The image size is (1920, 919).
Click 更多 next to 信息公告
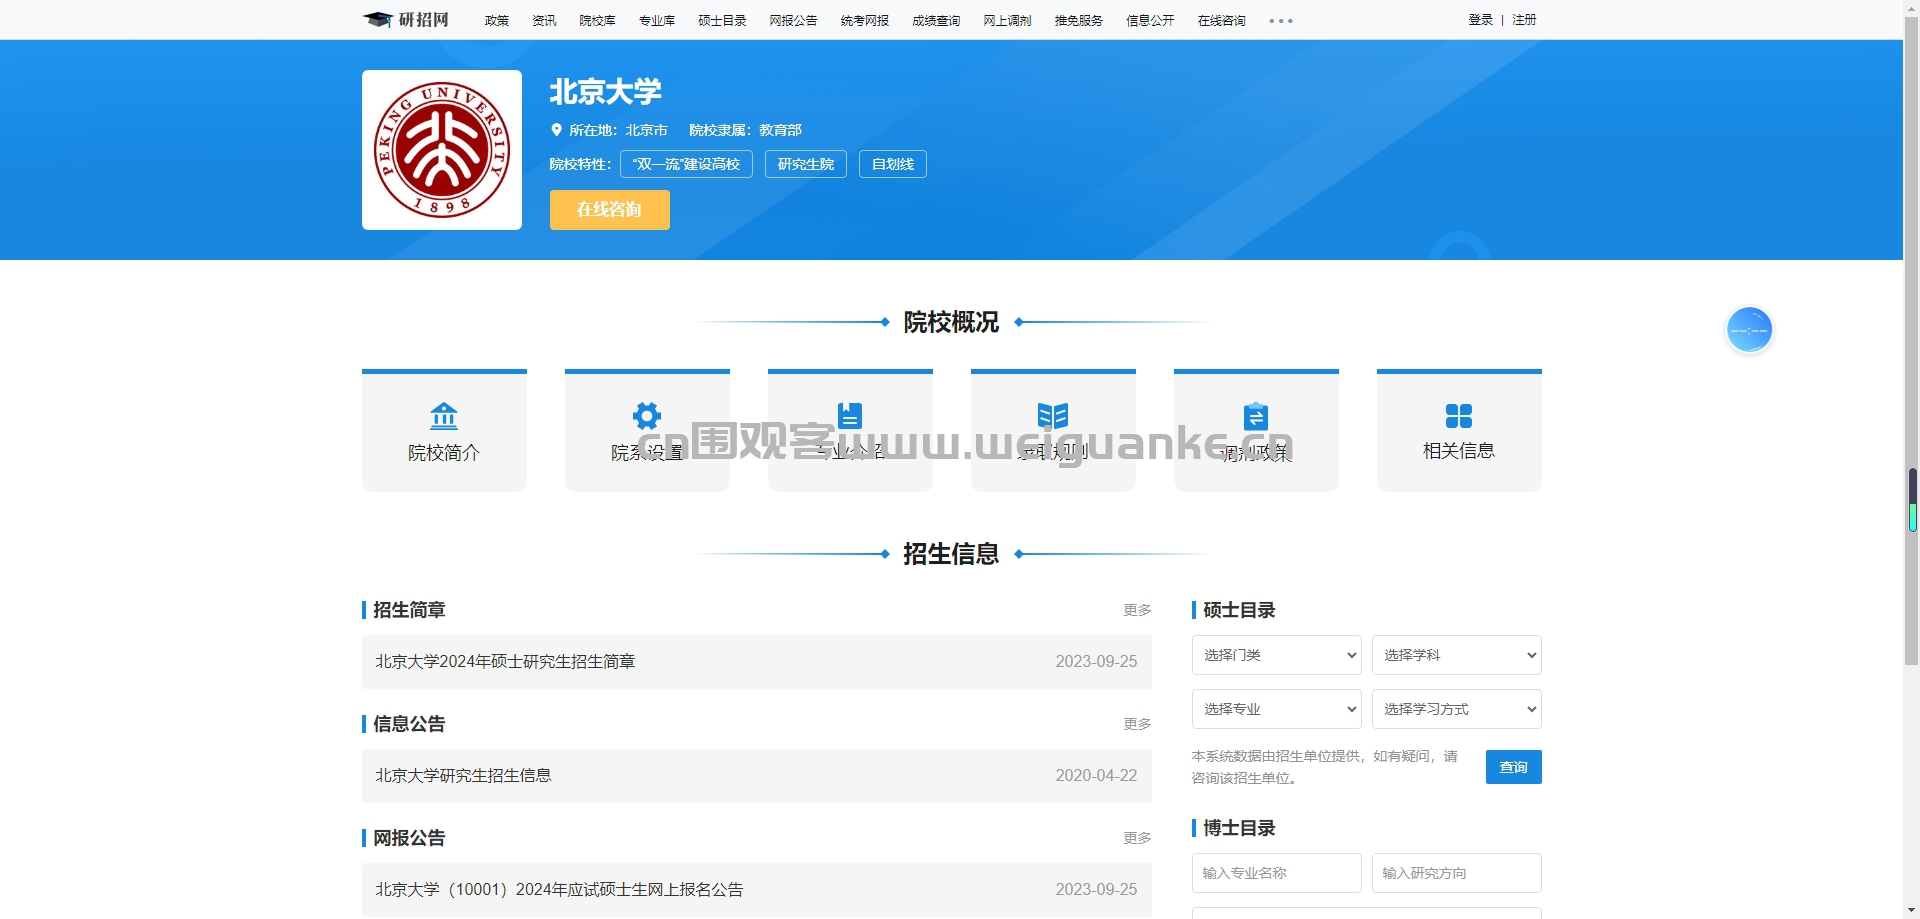tap(1137, 724)
